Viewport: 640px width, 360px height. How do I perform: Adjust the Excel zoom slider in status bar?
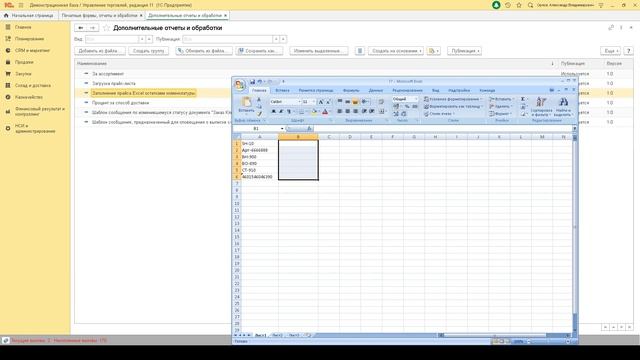(547, 341)
